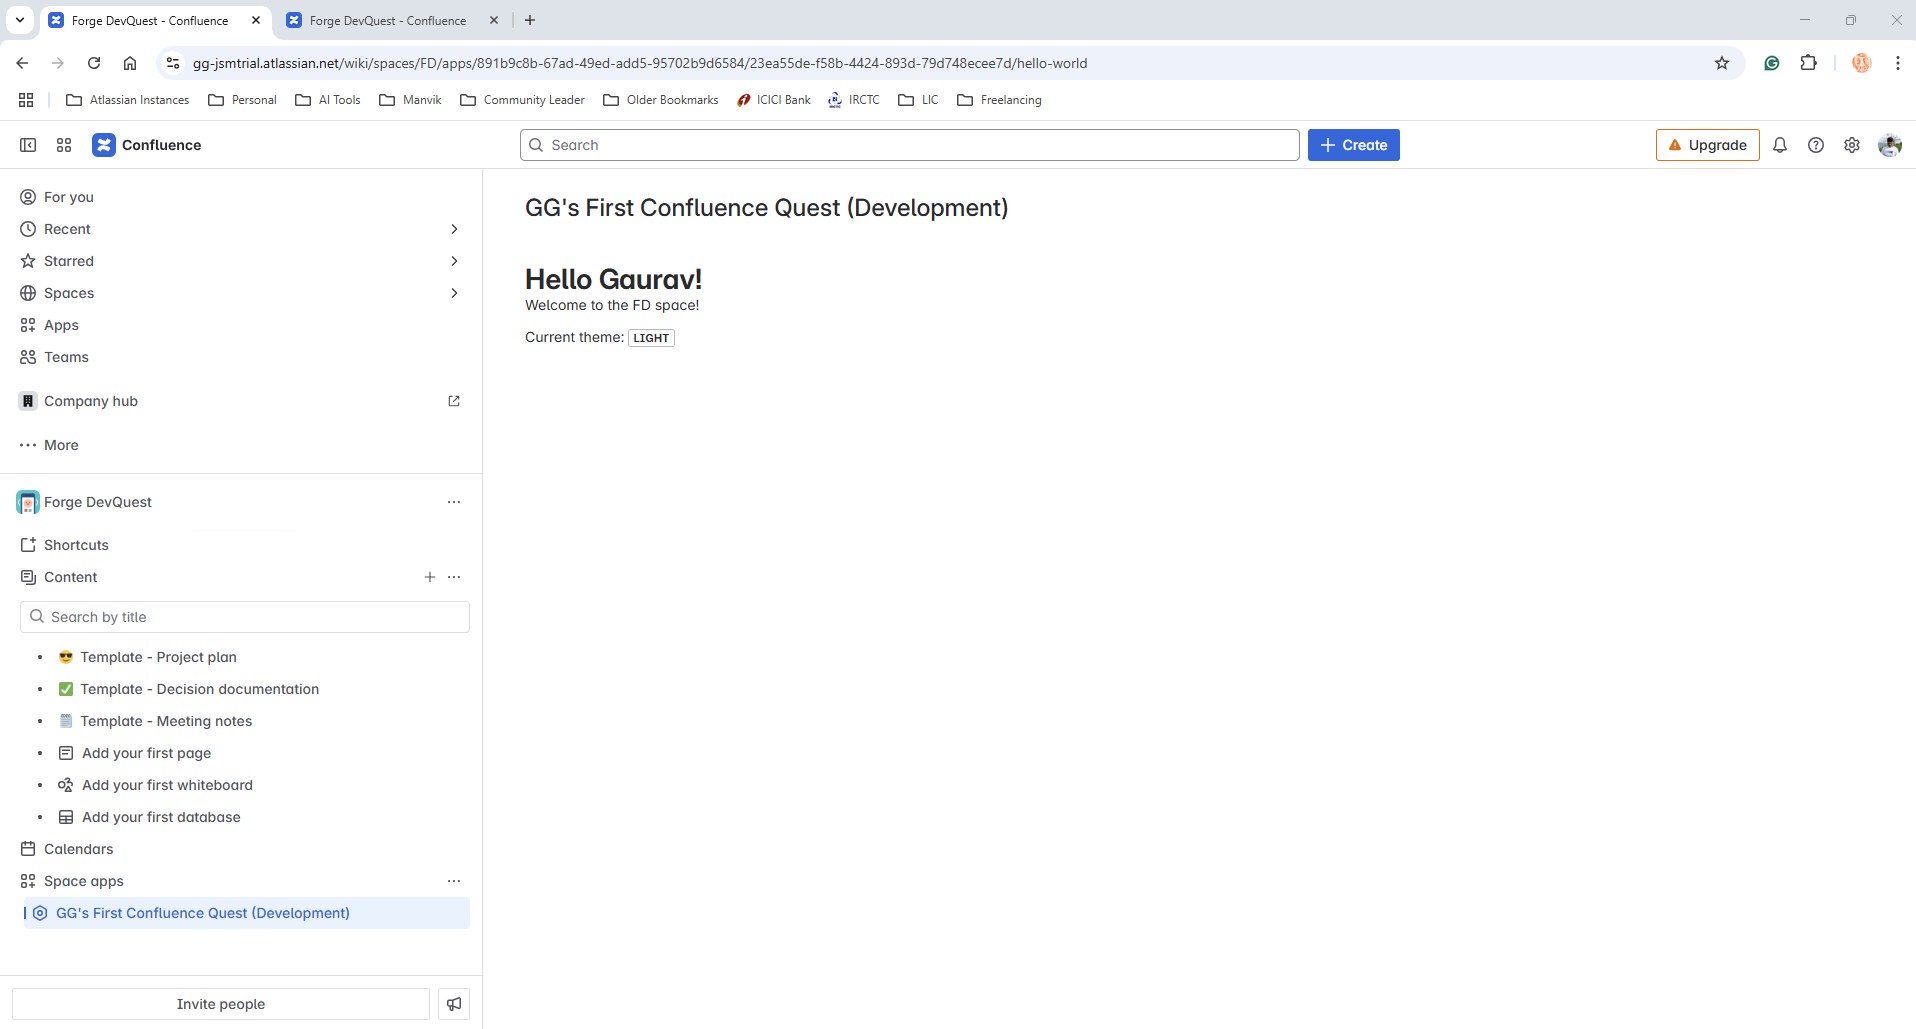Switch to the second Forge DevQuest tab
This screenshot has width=1916, height=1029.
click(x=388, y=20)
